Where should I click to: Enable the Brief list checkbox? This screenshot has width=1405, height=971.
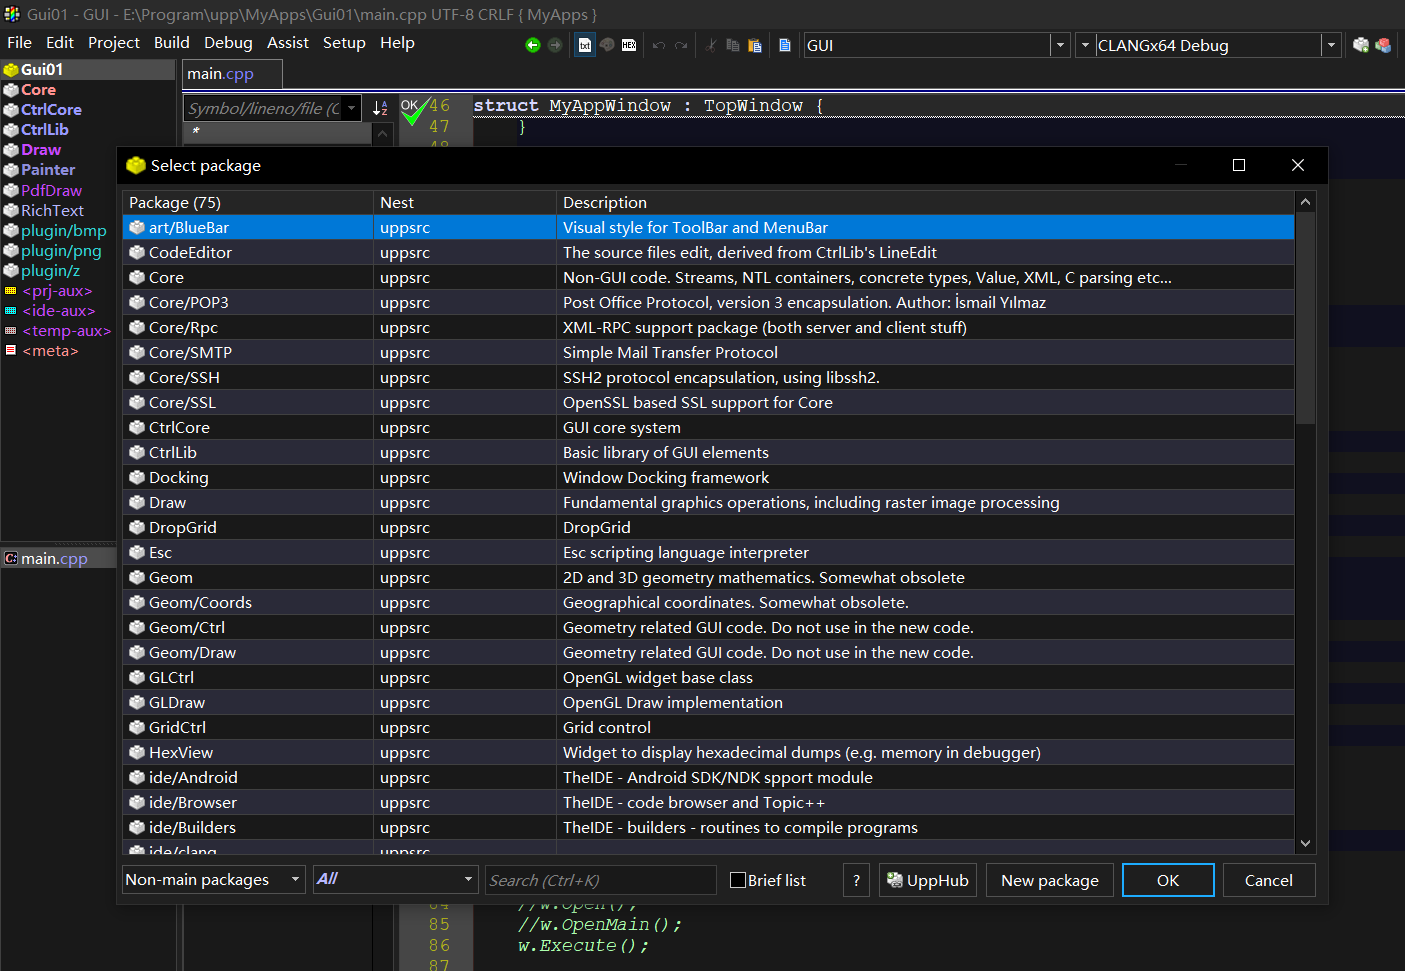738,880
